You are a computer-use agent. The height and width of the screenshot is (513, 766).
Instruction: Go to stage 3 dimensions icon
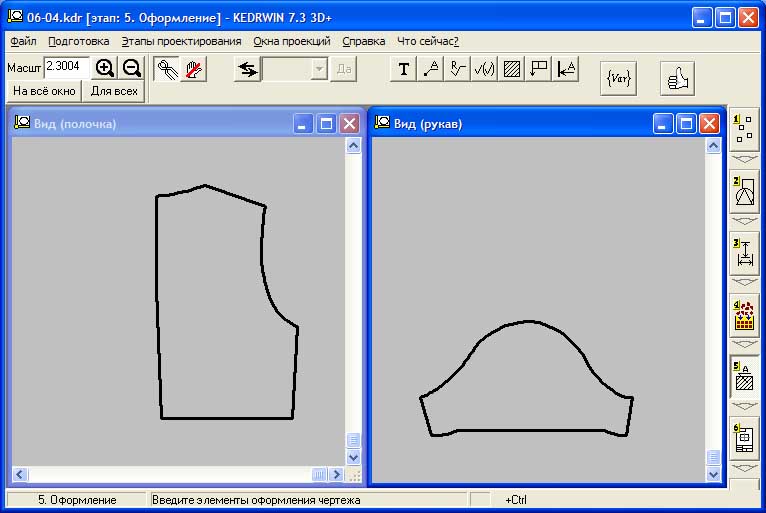[744, 253]
